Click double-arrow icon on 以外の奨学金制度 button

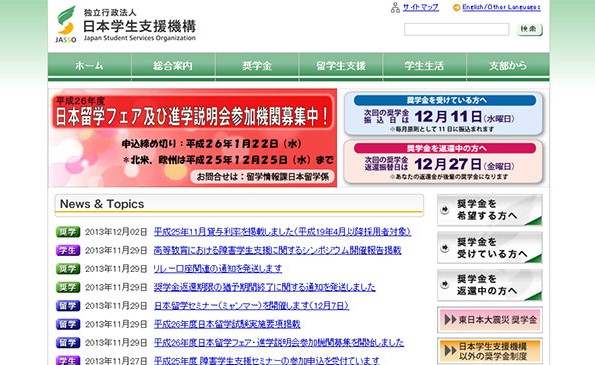pyautogui.click(x=450, y=351)
